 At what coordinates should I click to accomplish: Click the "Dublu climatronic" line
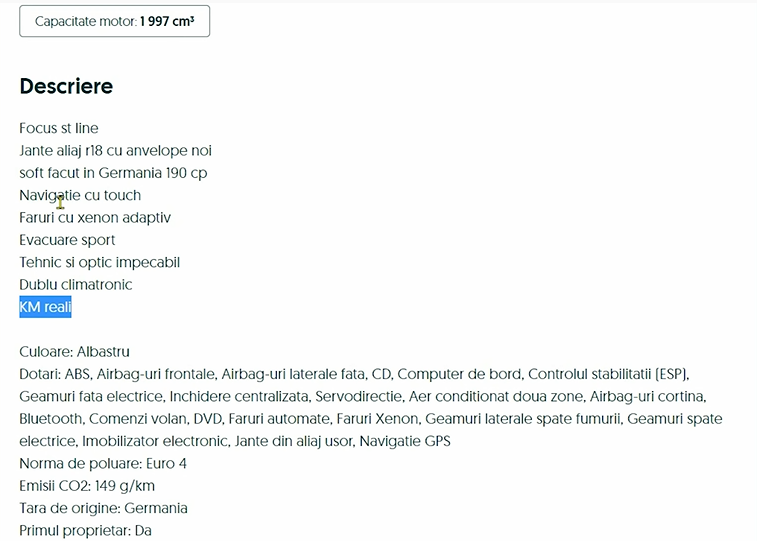[76, 284]
